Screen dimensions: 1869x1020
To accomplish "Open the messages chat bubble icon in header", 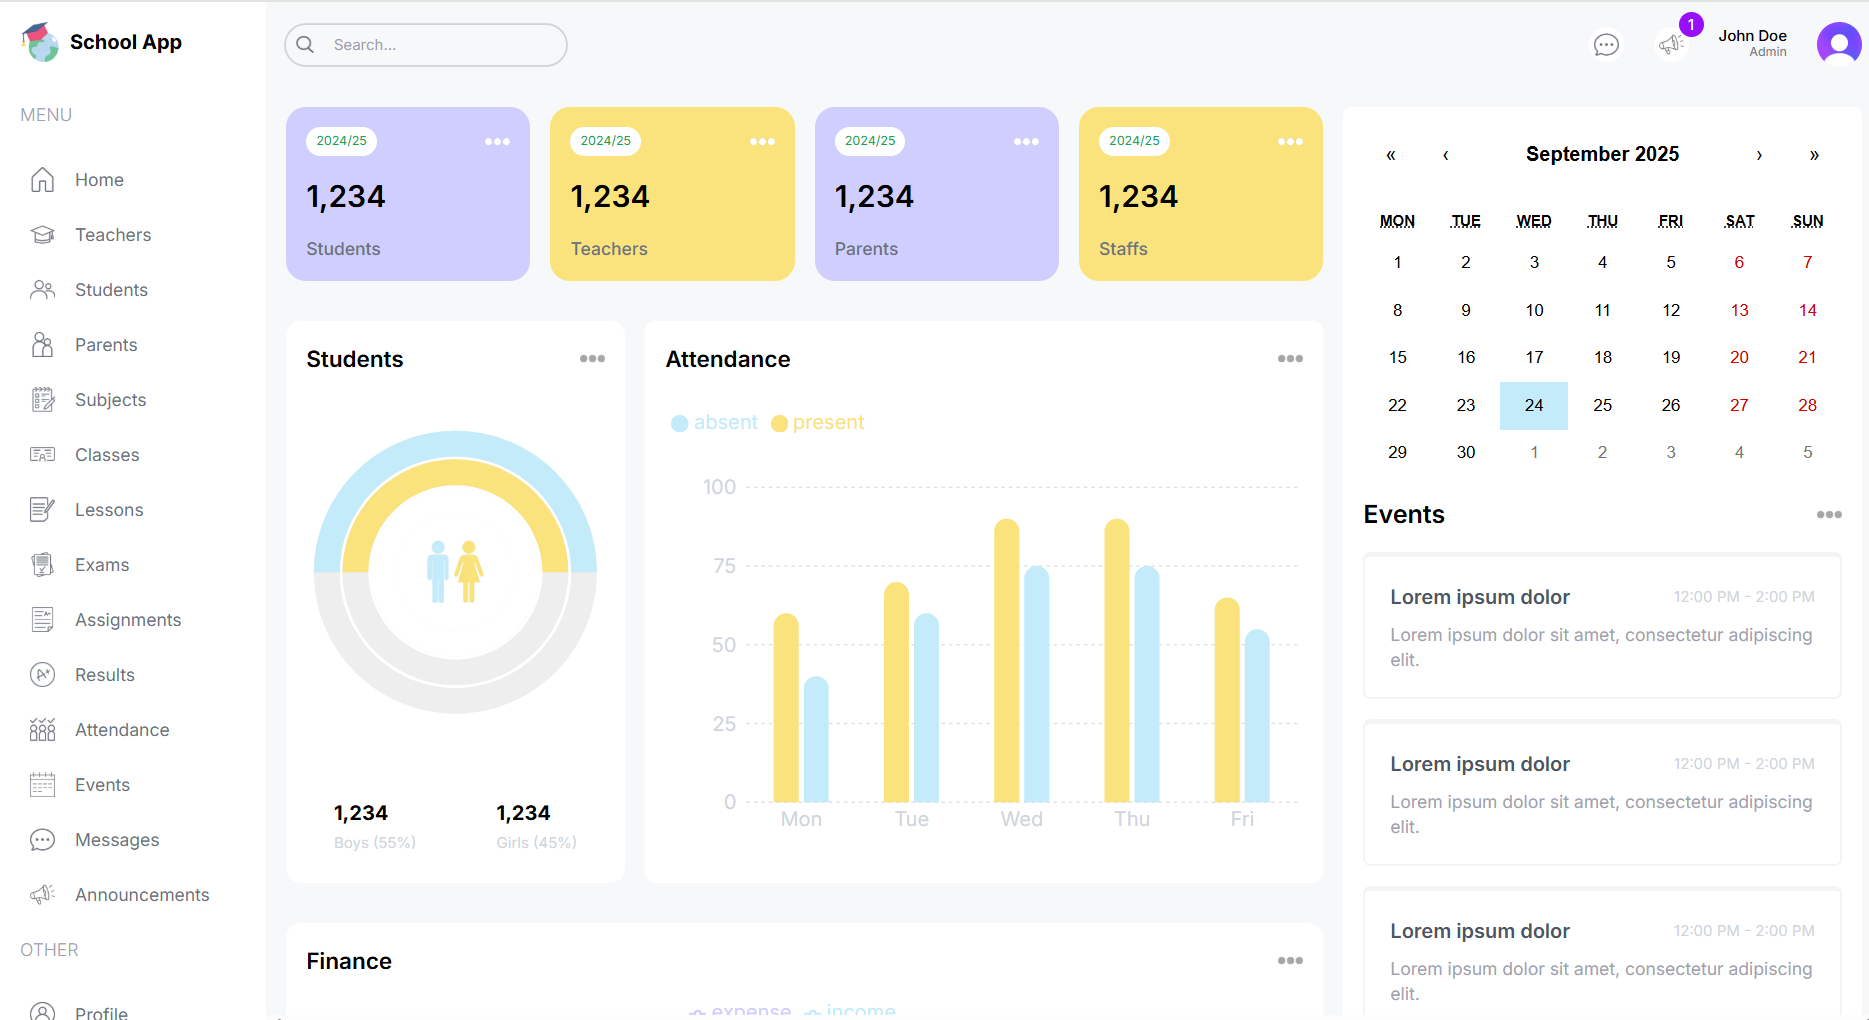I will tap(1606, 45).
